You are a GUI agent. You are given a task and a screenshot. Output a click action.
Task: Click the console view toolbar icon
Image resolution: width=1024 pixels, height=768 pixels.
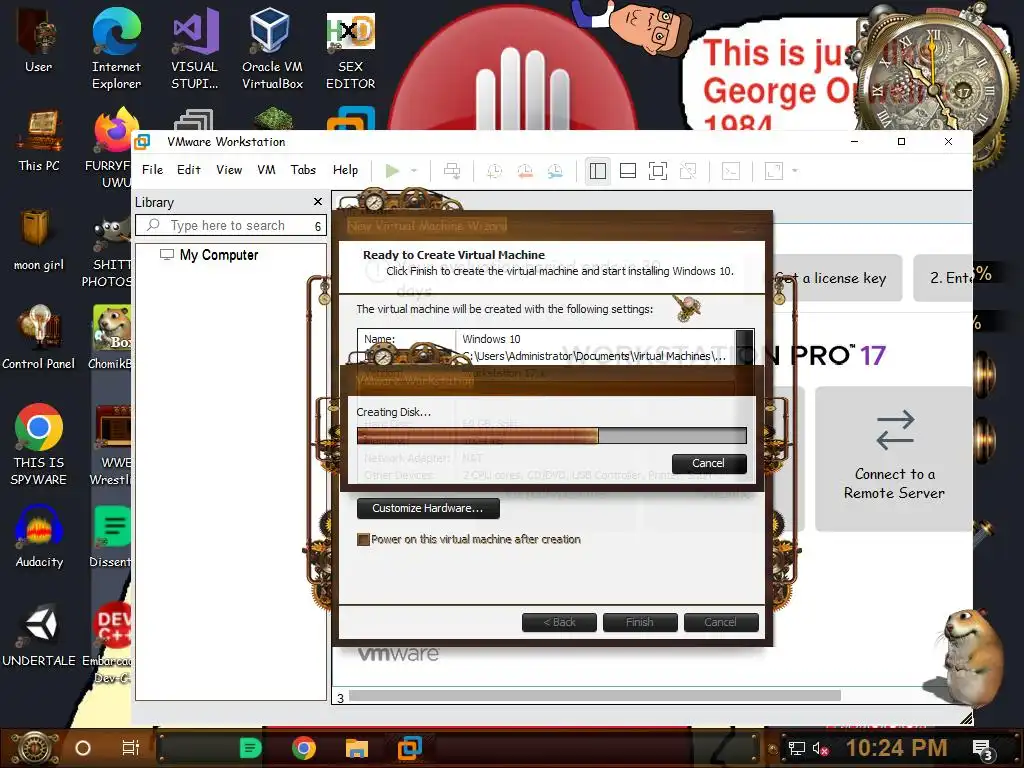pyautogui.click(x=731, y=171)
